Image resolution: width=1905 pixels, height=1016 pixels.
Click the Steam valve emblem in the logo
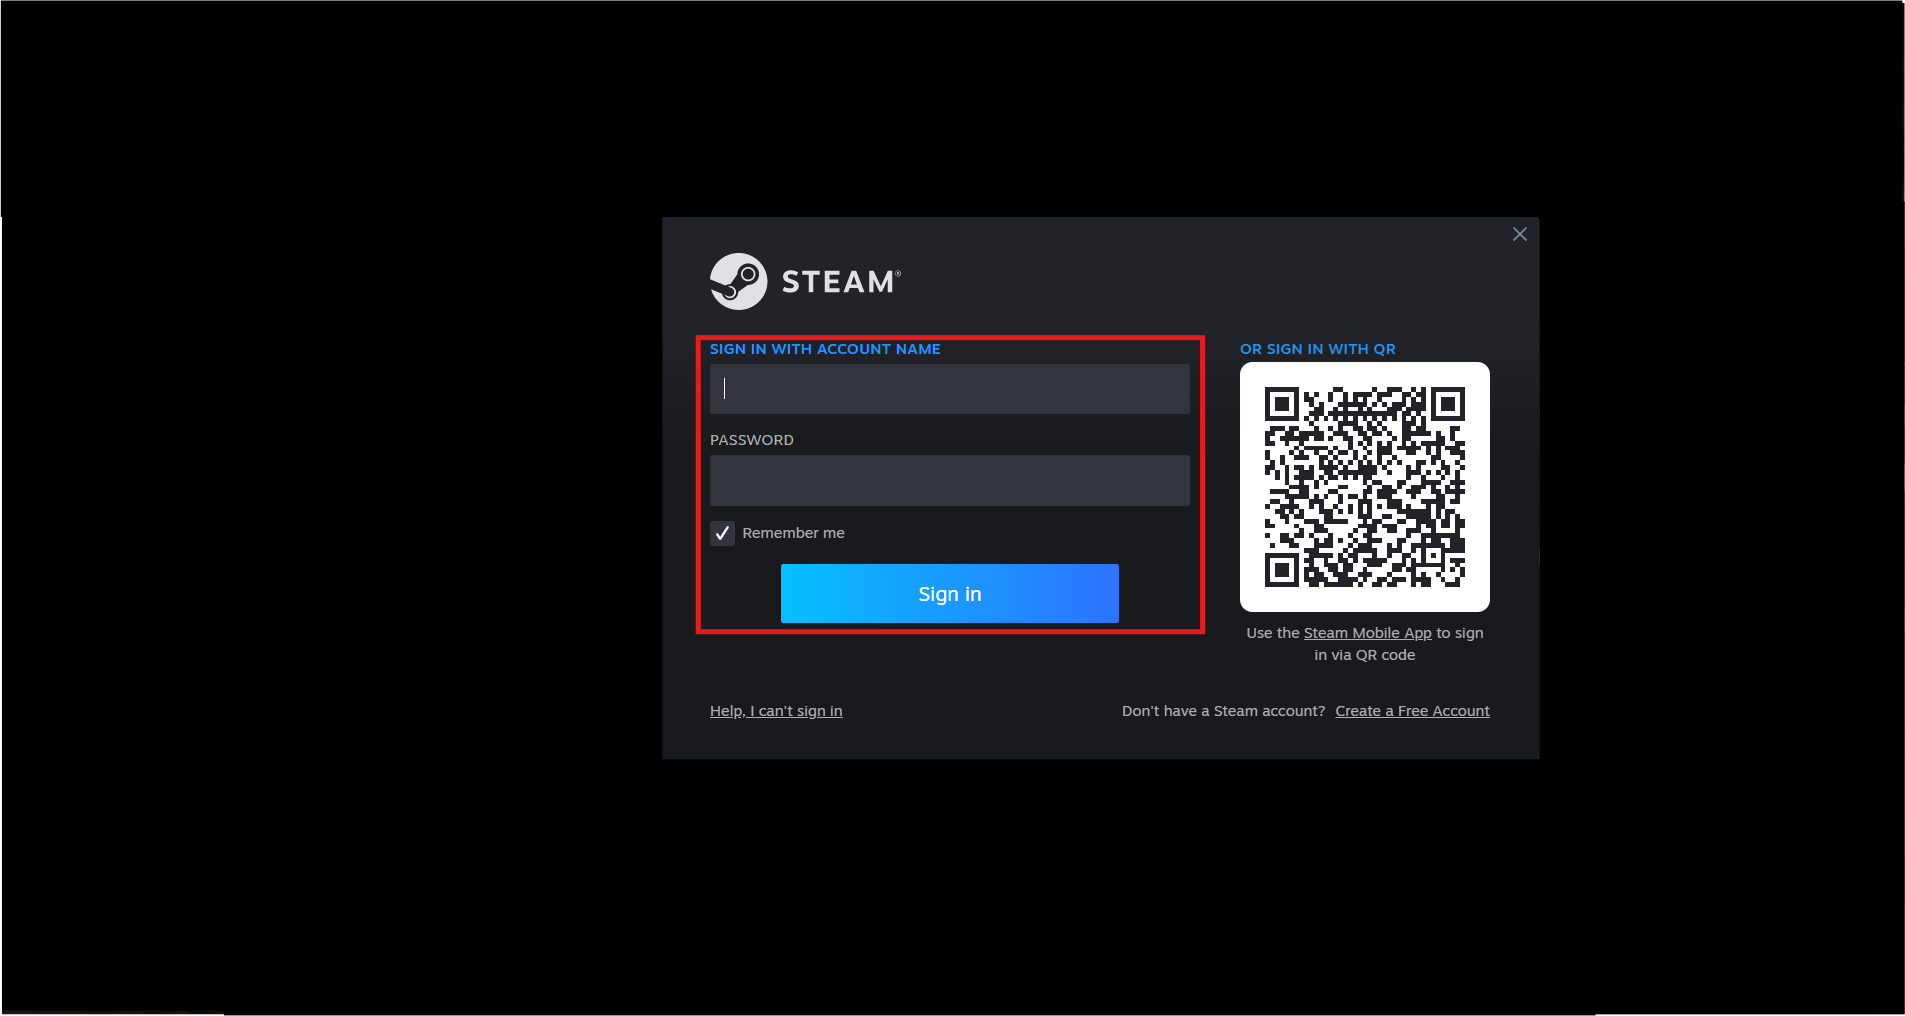(737, 281)
